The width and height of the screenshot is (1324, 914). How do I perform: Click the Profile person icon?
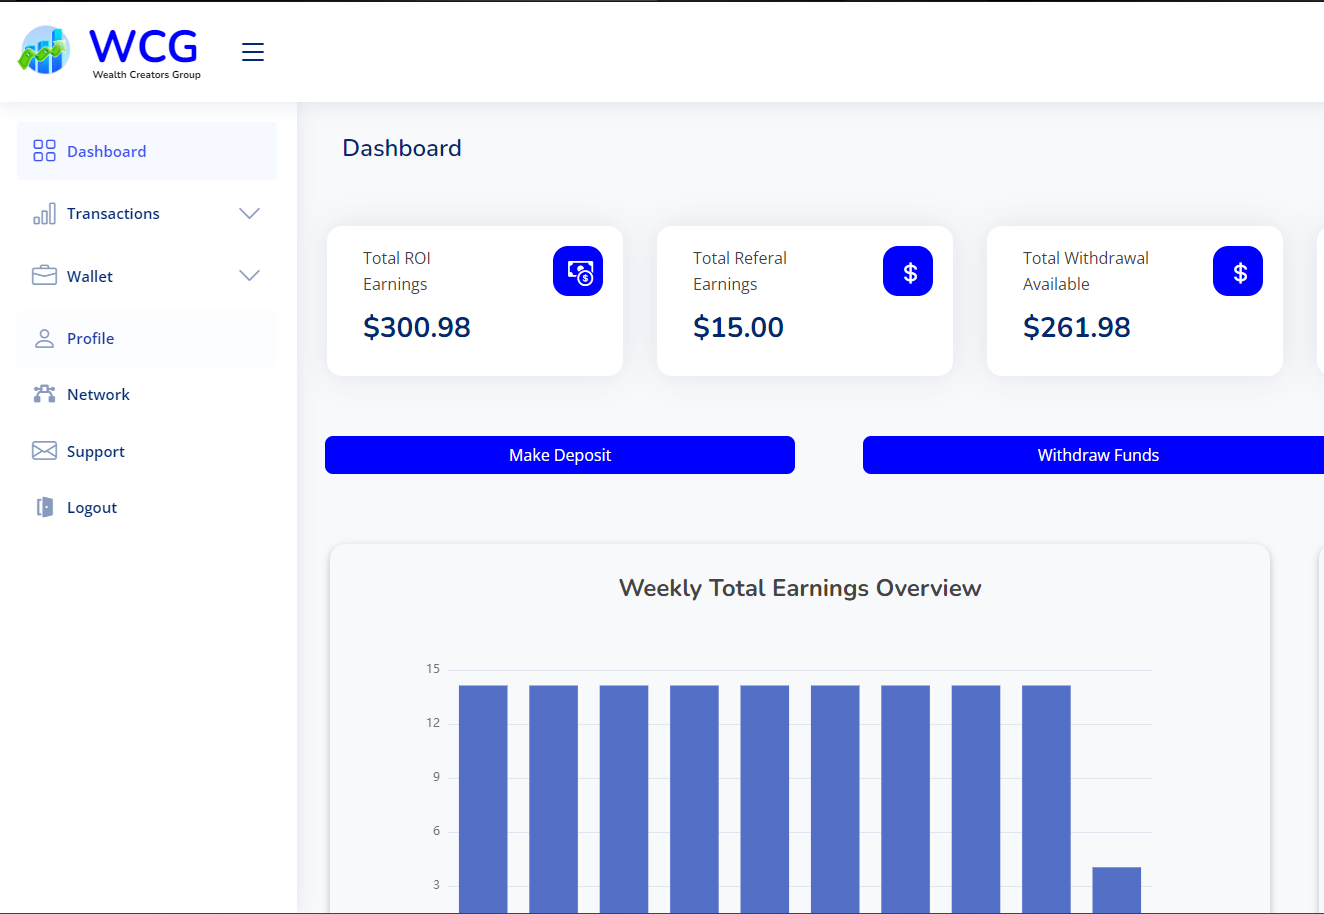(x=44, y=338)
